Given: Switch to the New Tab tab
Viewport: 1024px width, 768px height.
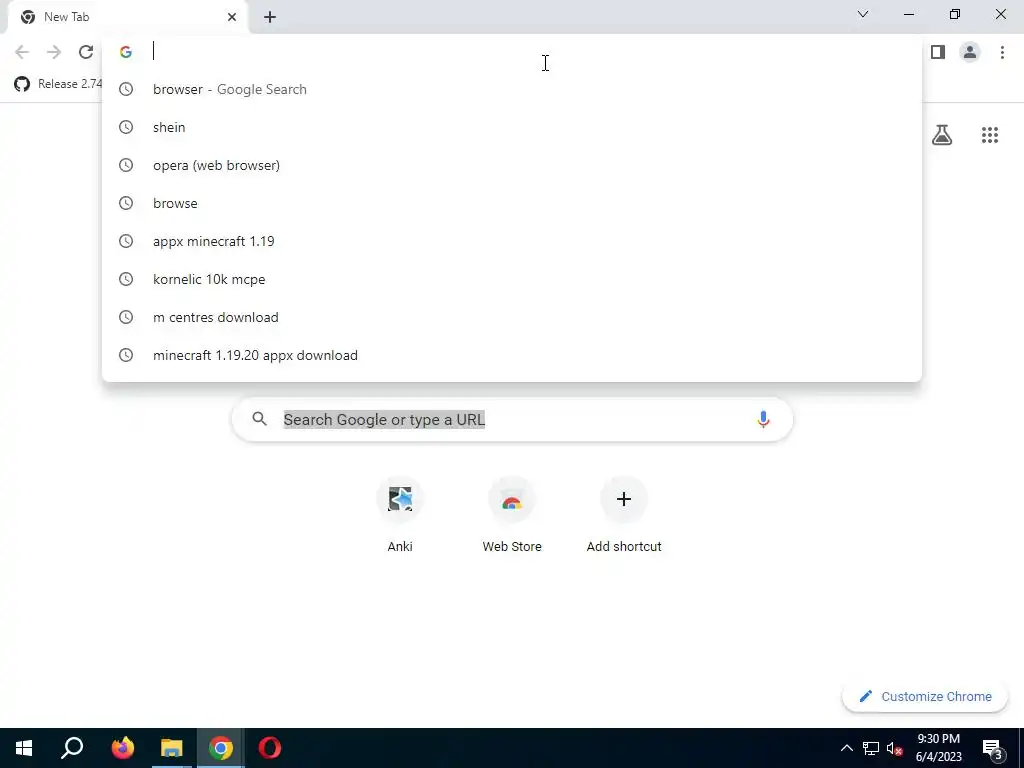Looking at the screenshot, I should [x=128, y=17].
